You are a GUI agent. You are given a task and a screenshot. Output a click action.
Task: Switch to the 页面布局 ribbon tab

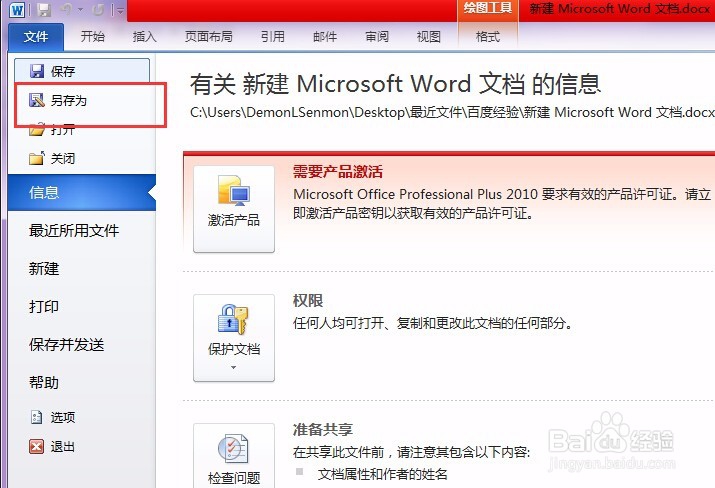point(208,36)
